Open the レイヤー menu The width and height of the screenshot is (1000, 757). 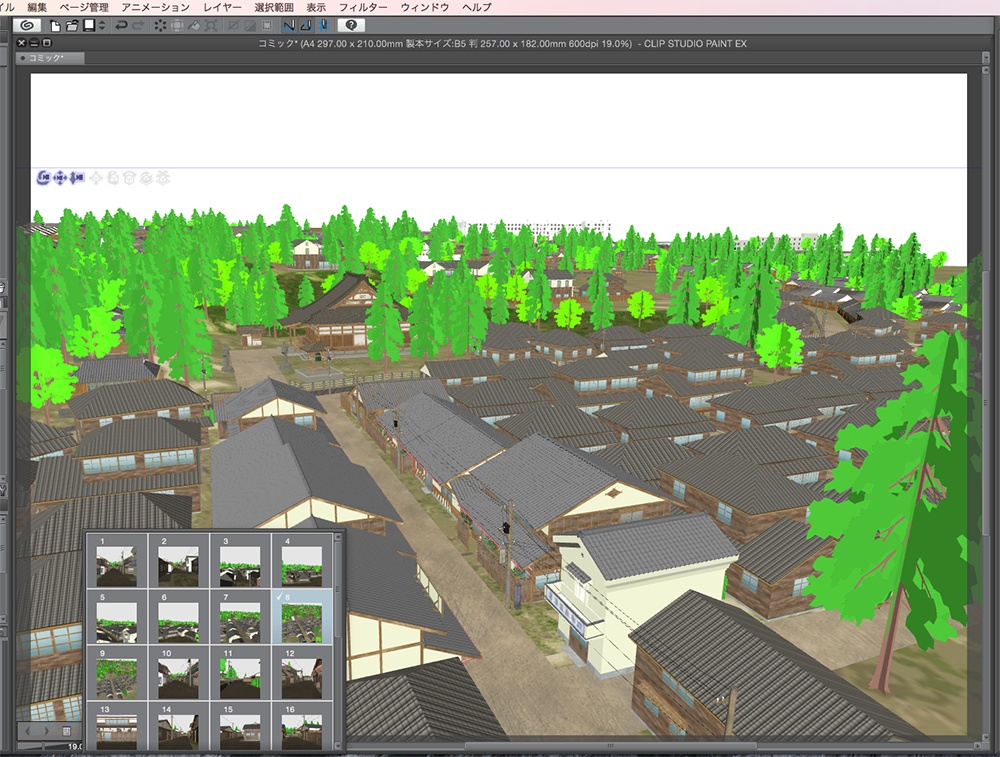[x=222, y=7]
